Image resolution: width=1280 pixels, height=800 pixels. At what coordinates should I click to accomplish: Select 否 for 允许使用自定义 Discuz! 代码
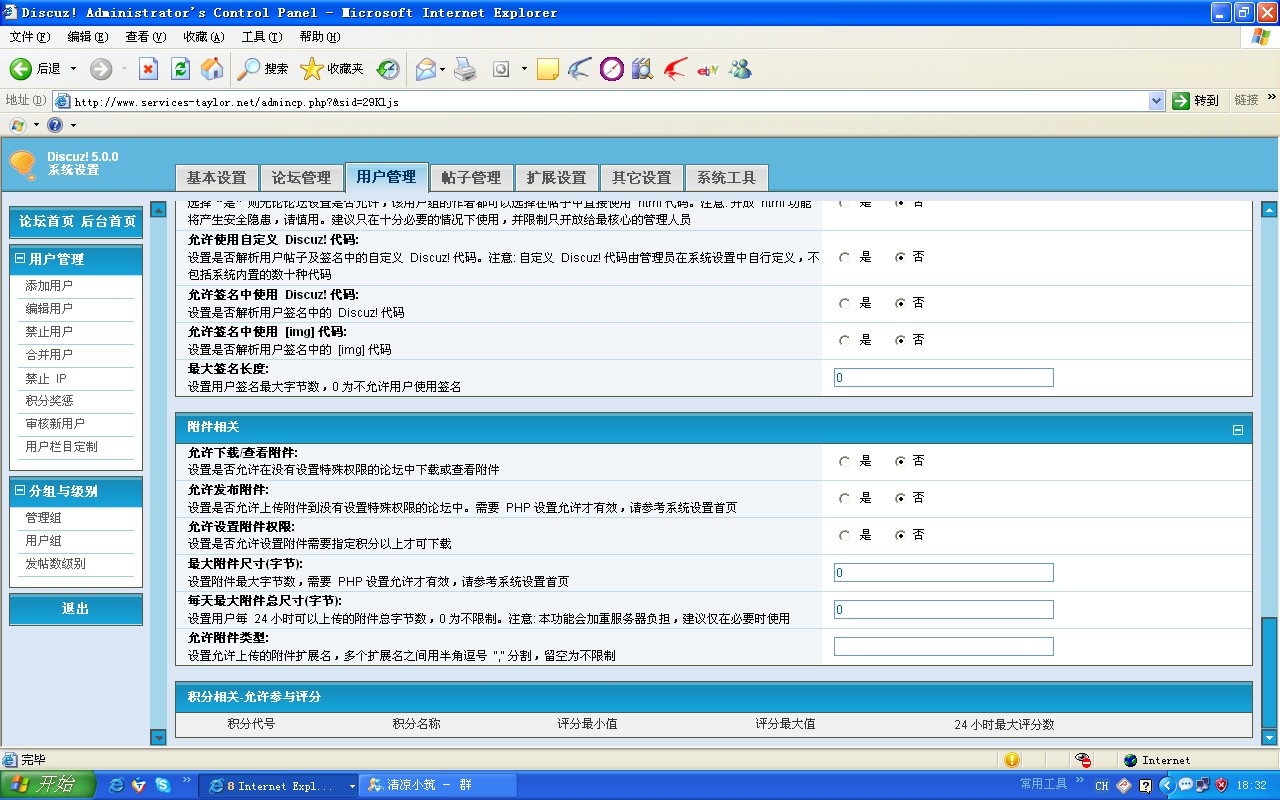click(900, 257)
